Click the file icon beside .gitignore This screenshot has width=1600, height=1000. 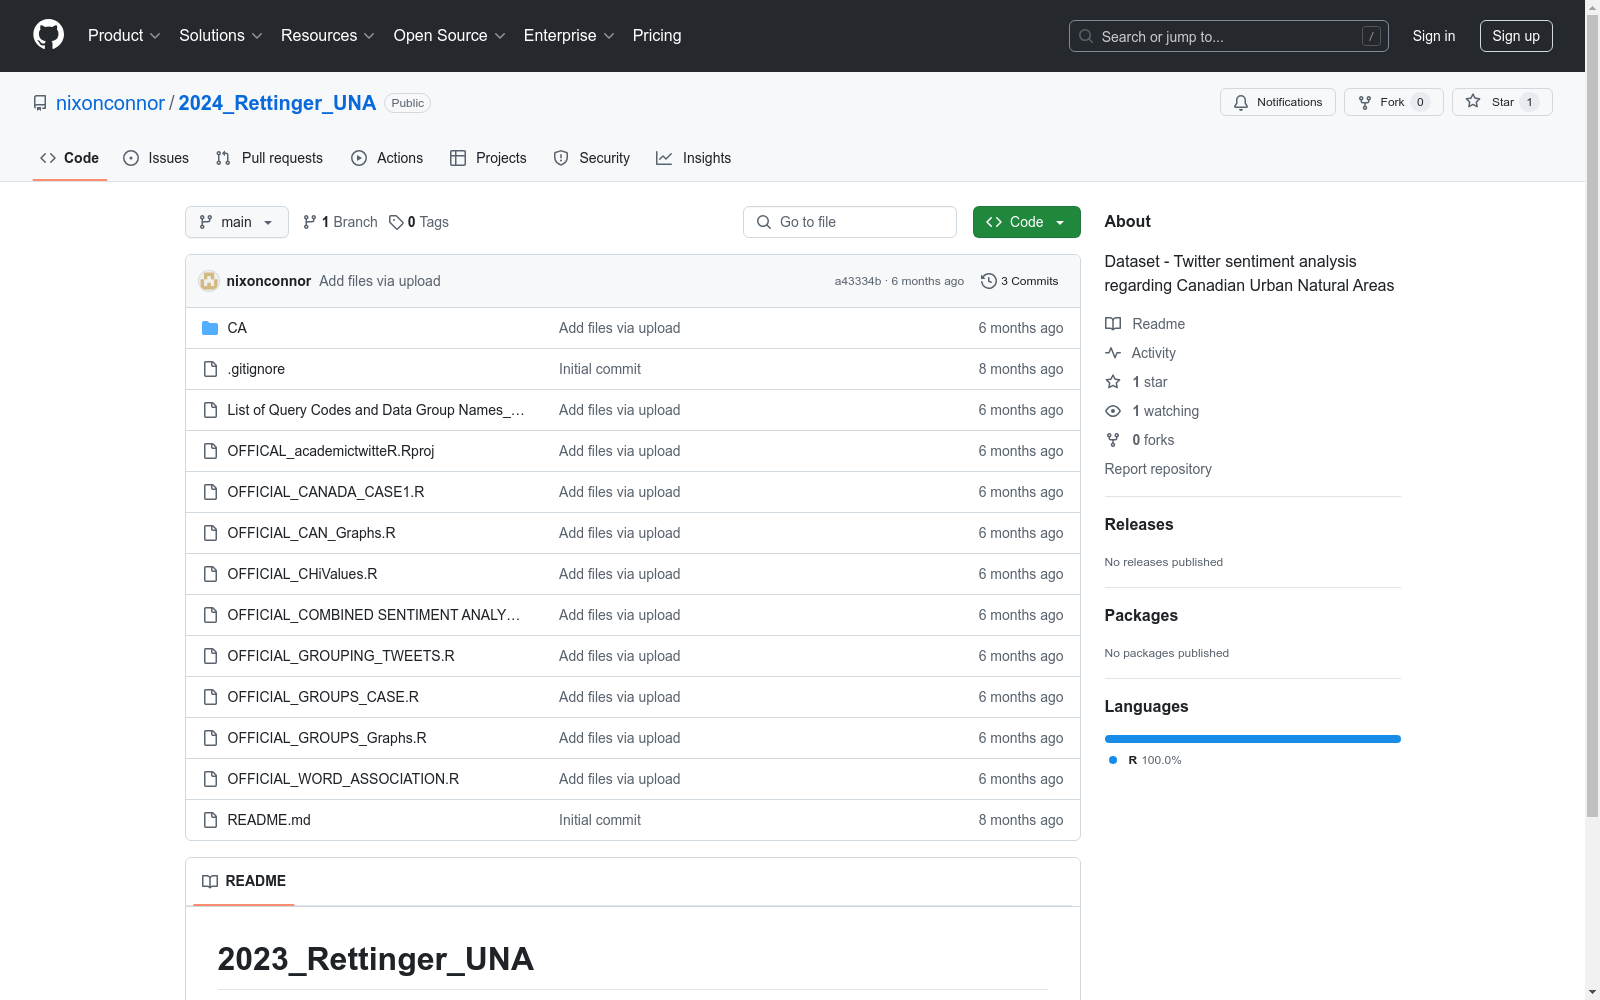(210, 369)
